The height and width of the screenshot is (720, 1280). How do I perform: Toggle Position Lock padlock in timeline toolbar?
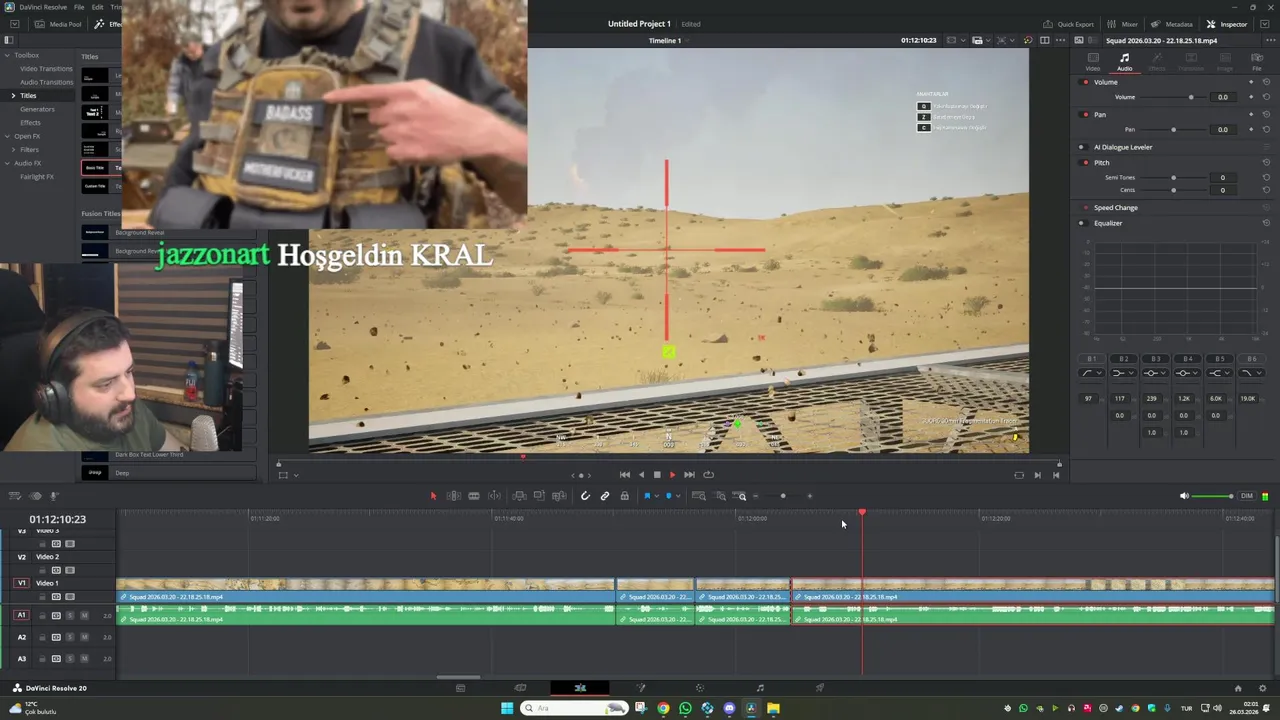(x=625, y=496)
